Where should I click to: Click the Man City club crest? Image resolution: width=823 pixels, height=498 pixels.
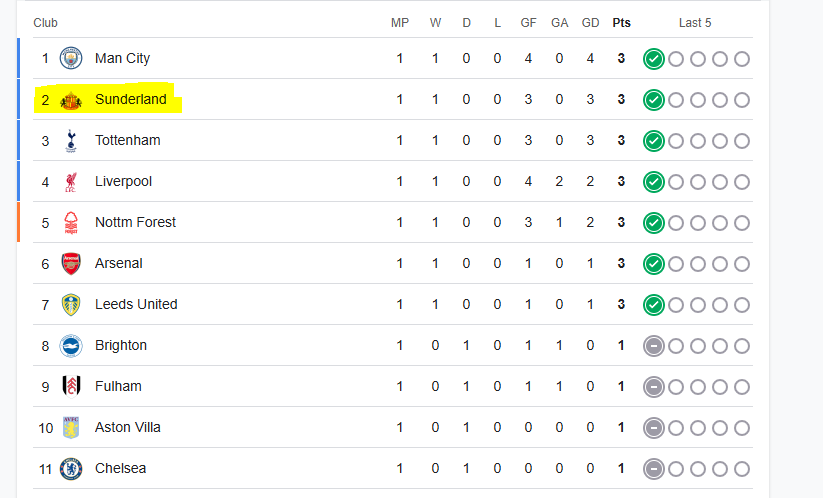[71, 58]
